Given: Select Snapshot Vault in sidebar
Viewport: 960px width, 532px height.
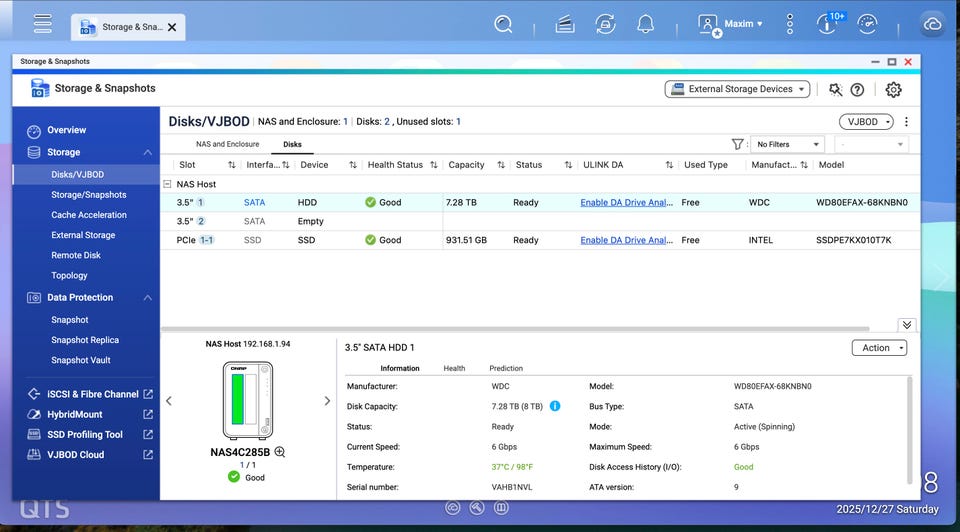Looking at the screenshot, I should 81,360.
